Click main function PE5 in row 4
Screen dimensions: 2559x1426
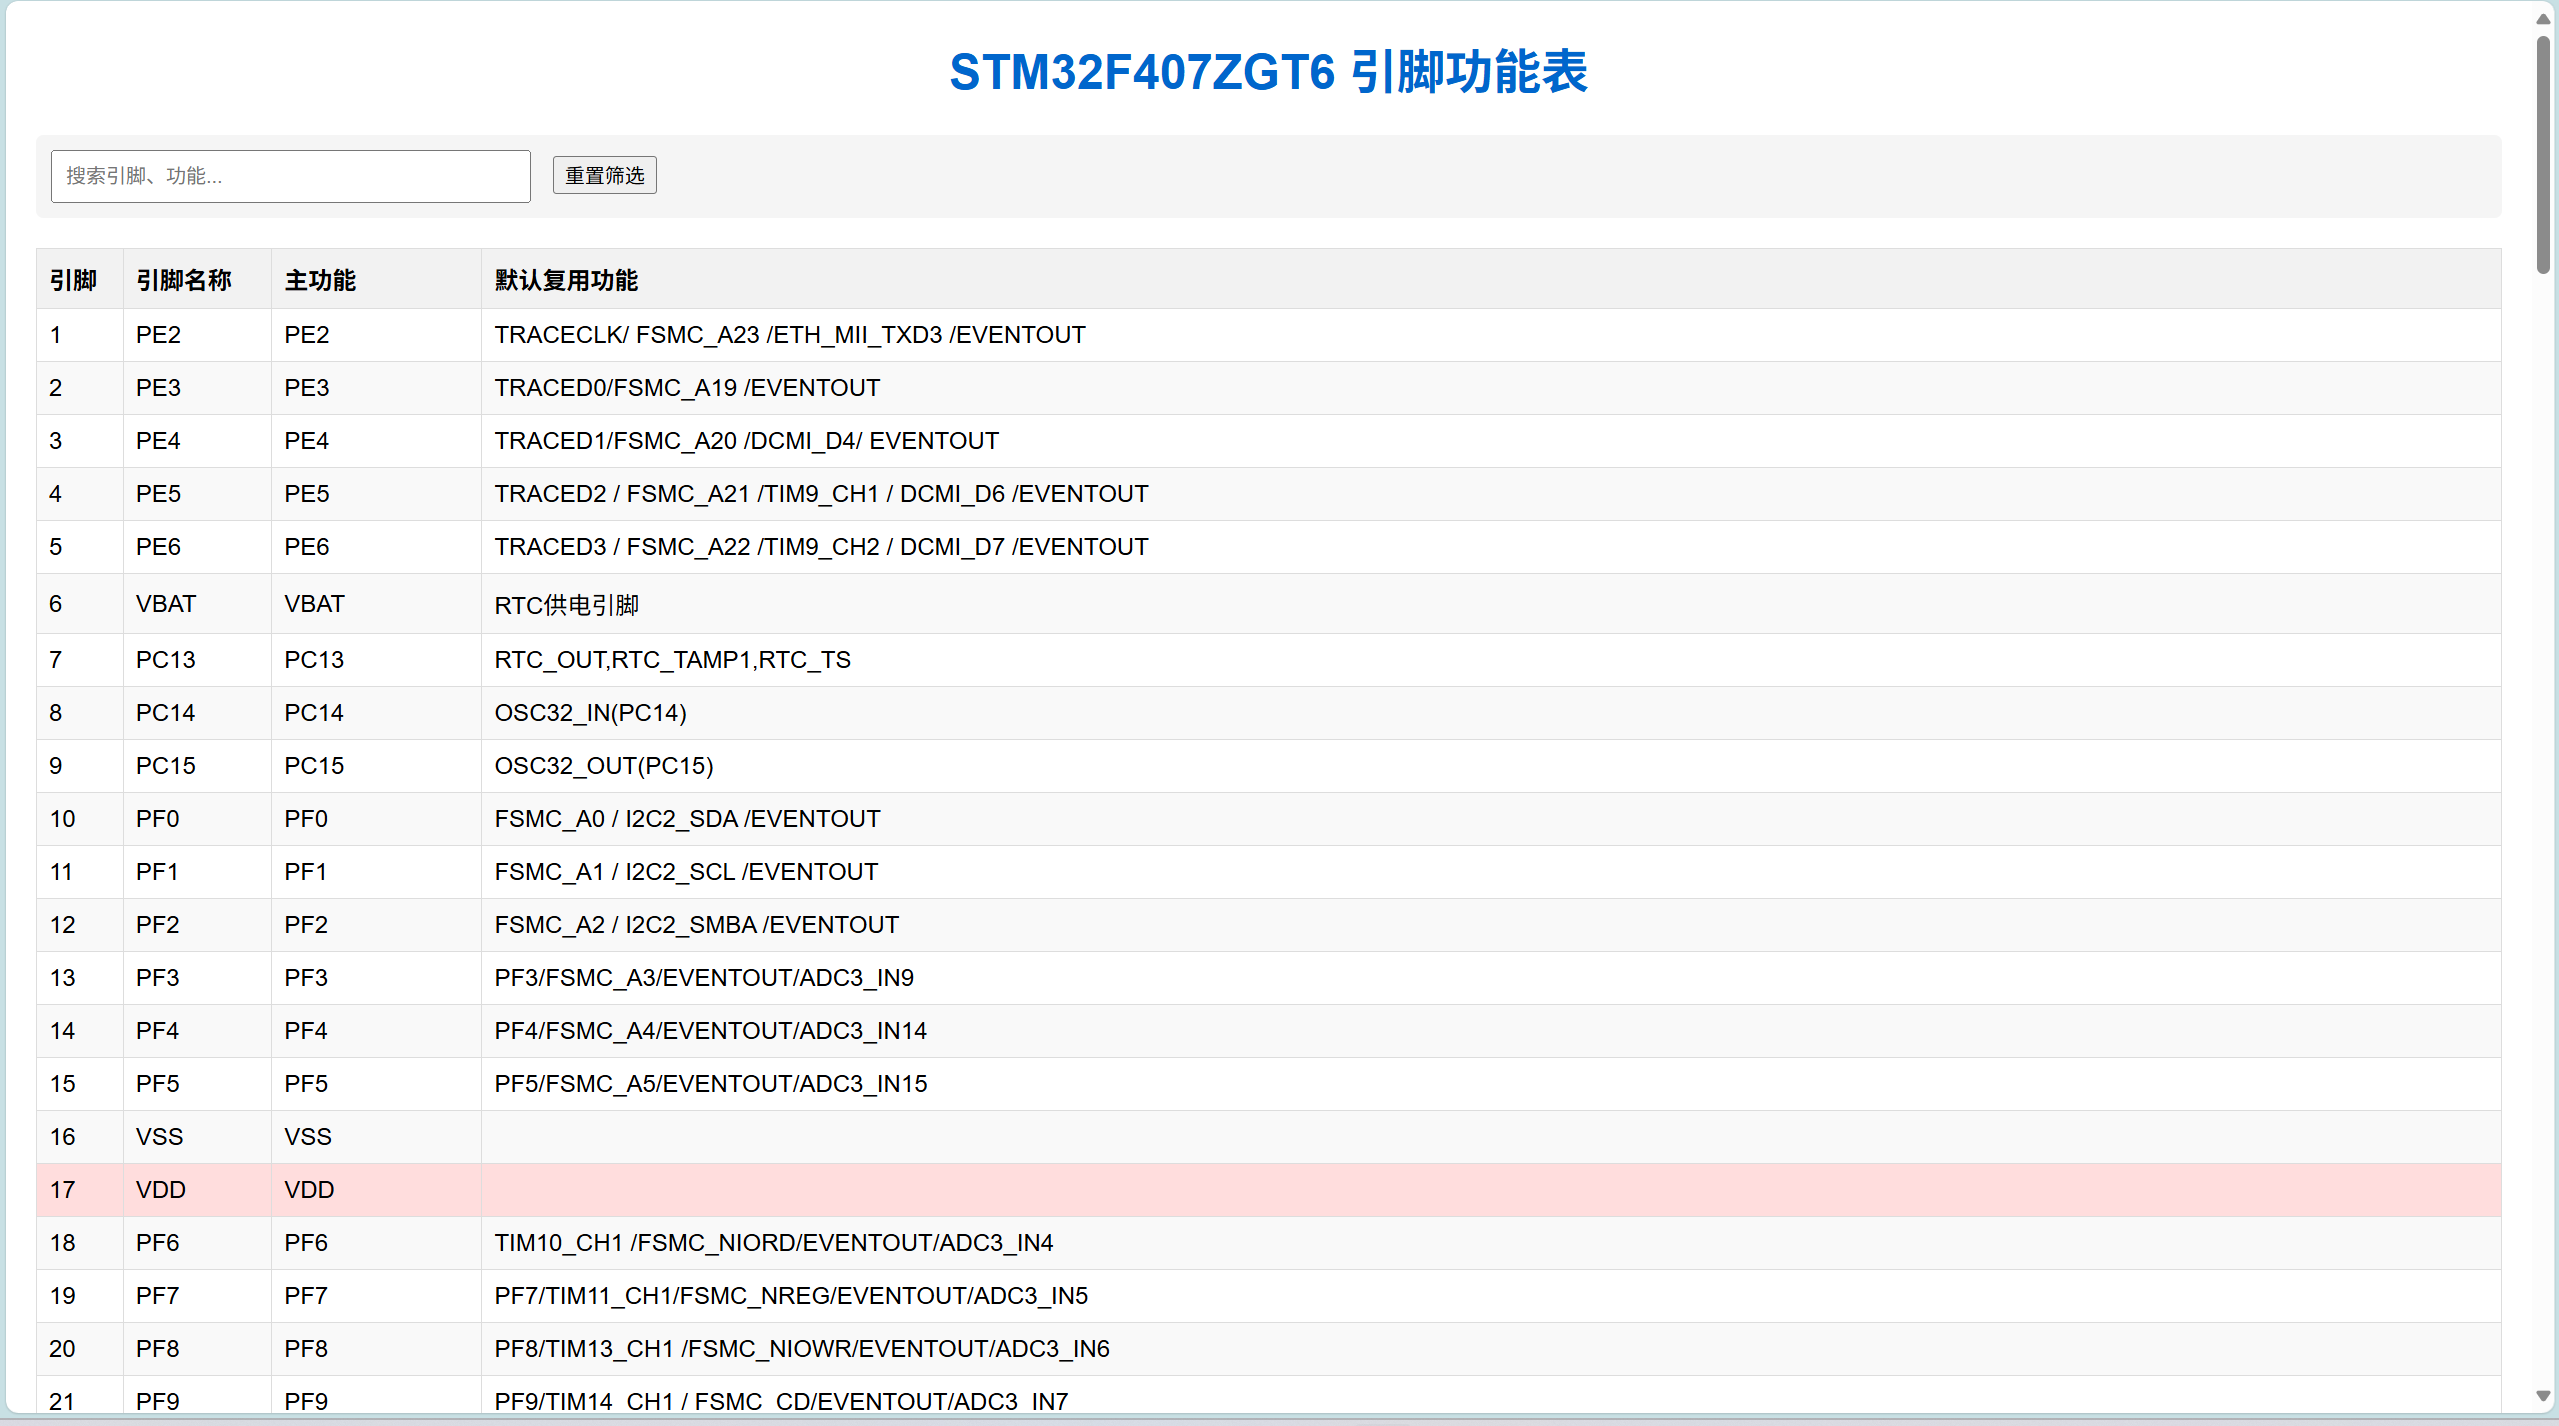(376, 494)
